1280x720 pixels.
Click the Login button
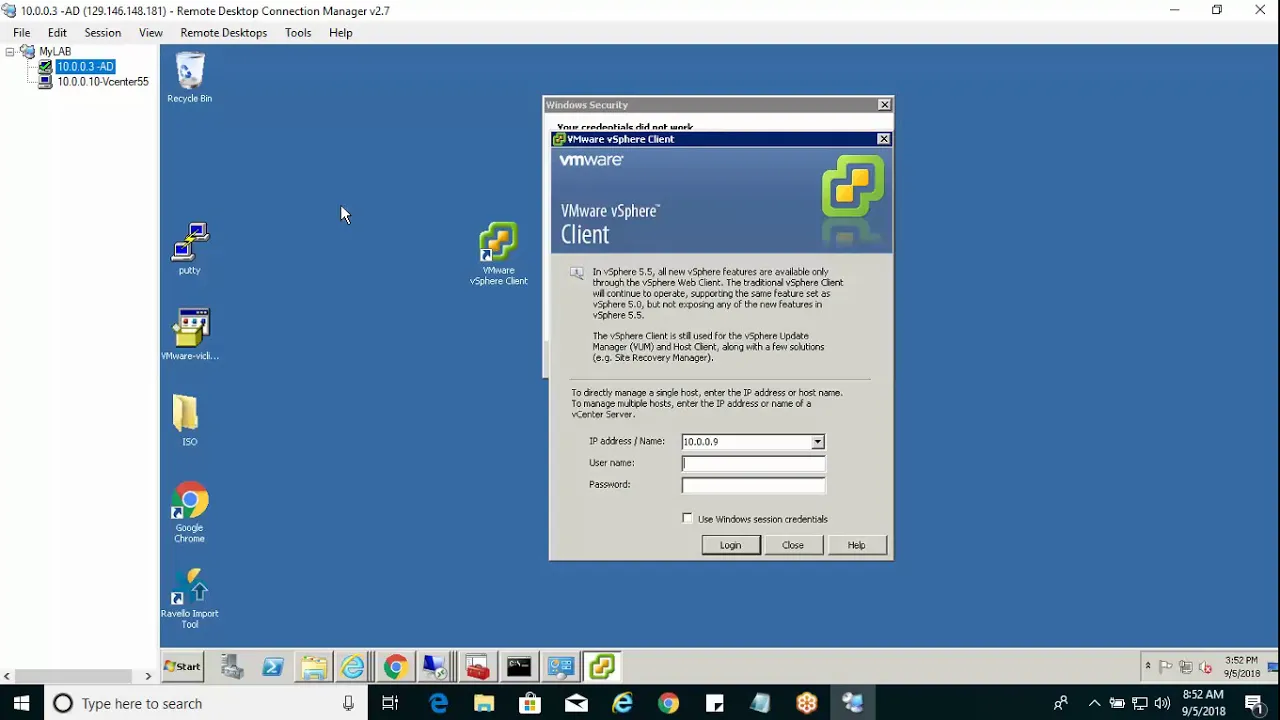pyautogui.click(x=731, y=545)
